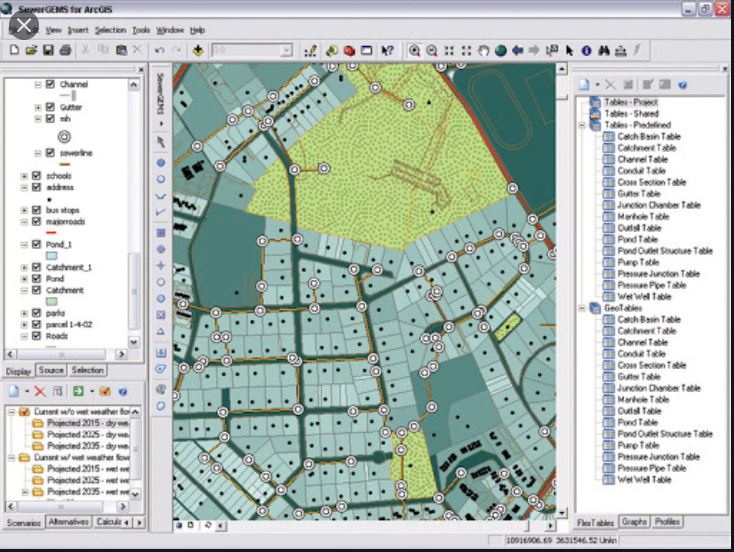Expand the parks layer in table of contents
The height and width of the screenshot is (552, 734).
click(24, 313)
